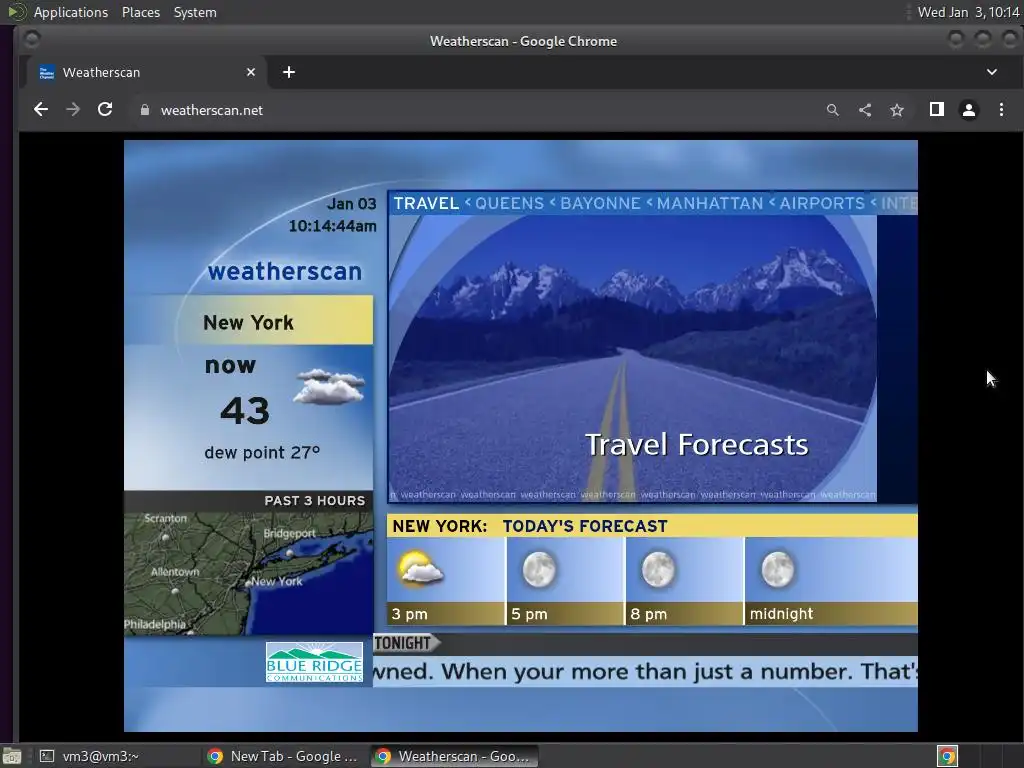Go back using the browser back arrow
This screenshot has width=1024, height=768.
point(40,110)
